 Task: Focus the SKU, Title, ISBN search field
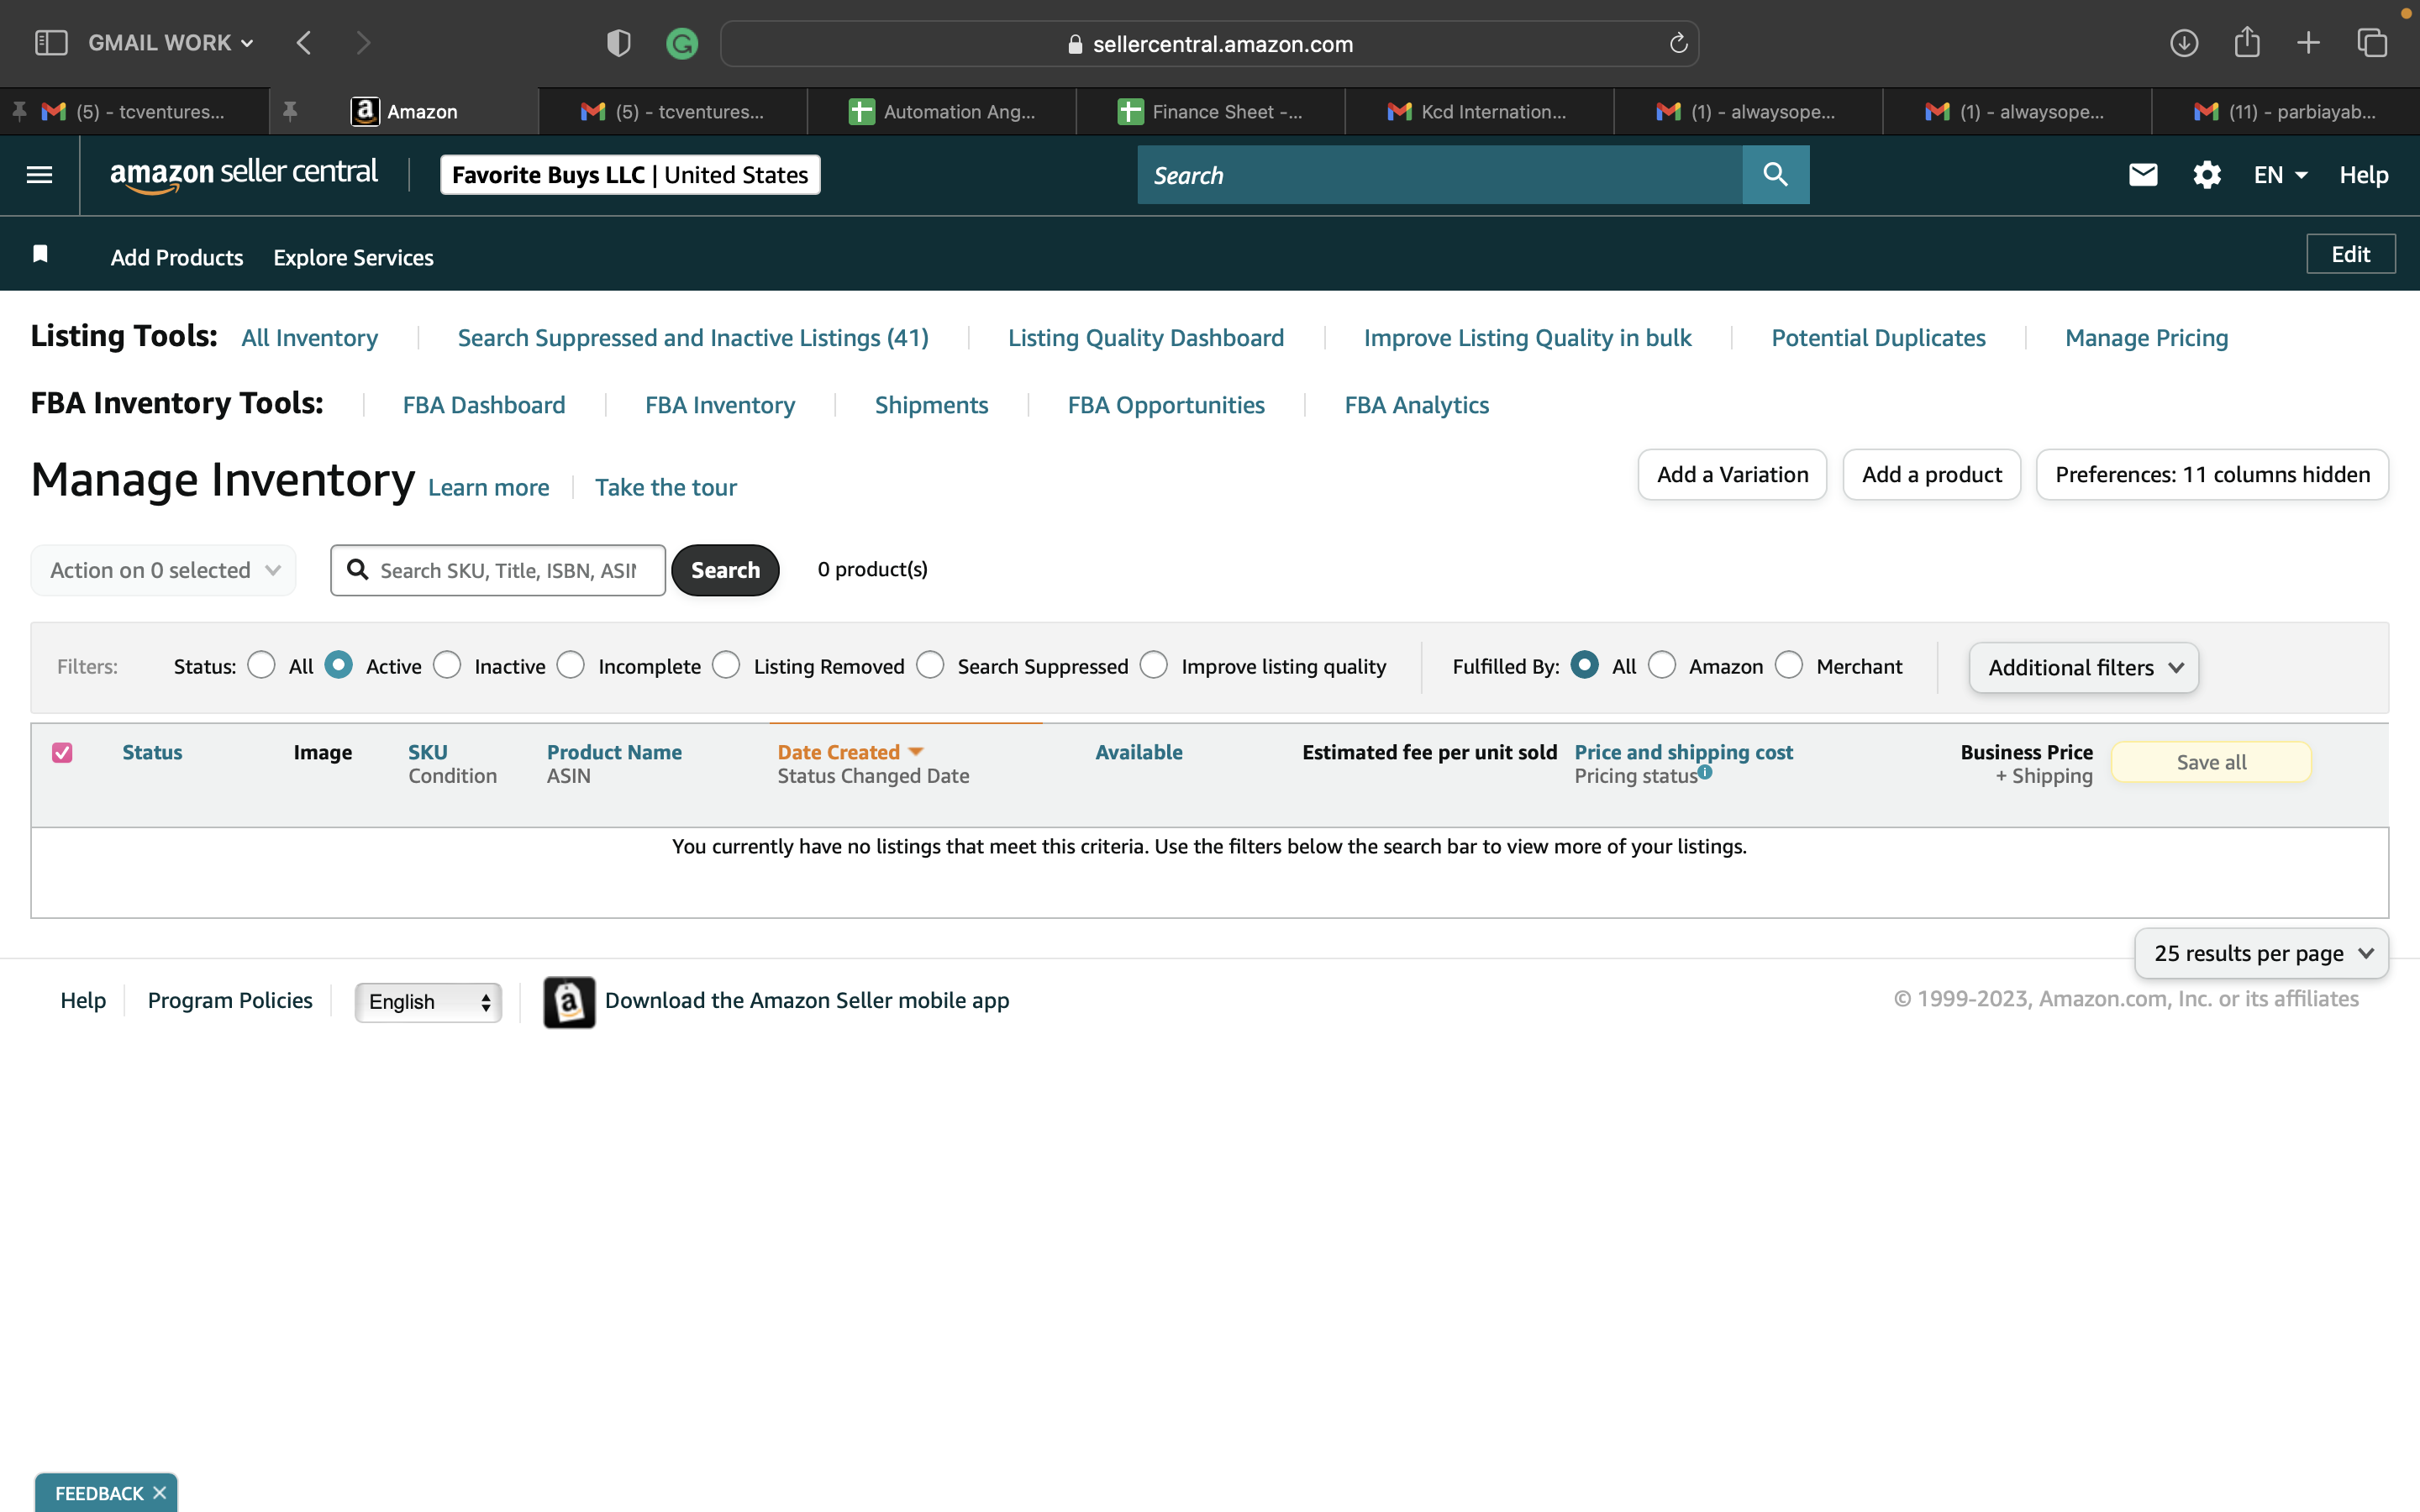point(498,570)
